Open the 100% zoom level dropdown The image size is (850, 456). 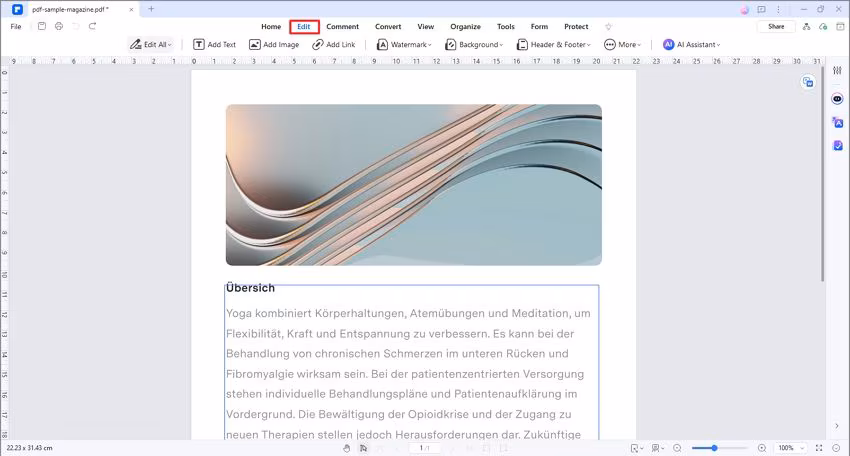coord(791,448)
